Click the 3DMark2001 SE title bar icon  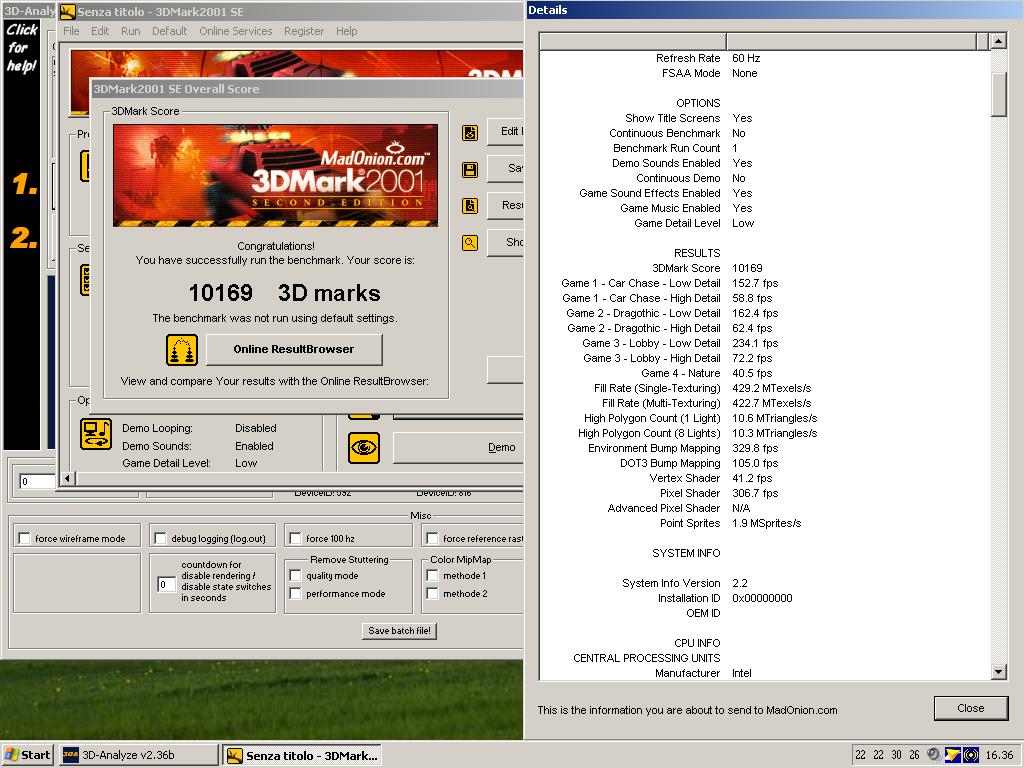point(67,11)
